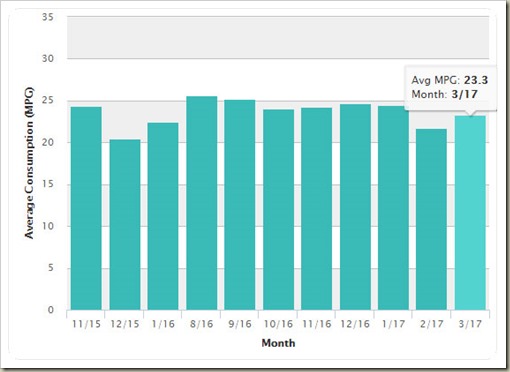
Task: Select the 12/15 bar in chart
Action: point(125,225)
